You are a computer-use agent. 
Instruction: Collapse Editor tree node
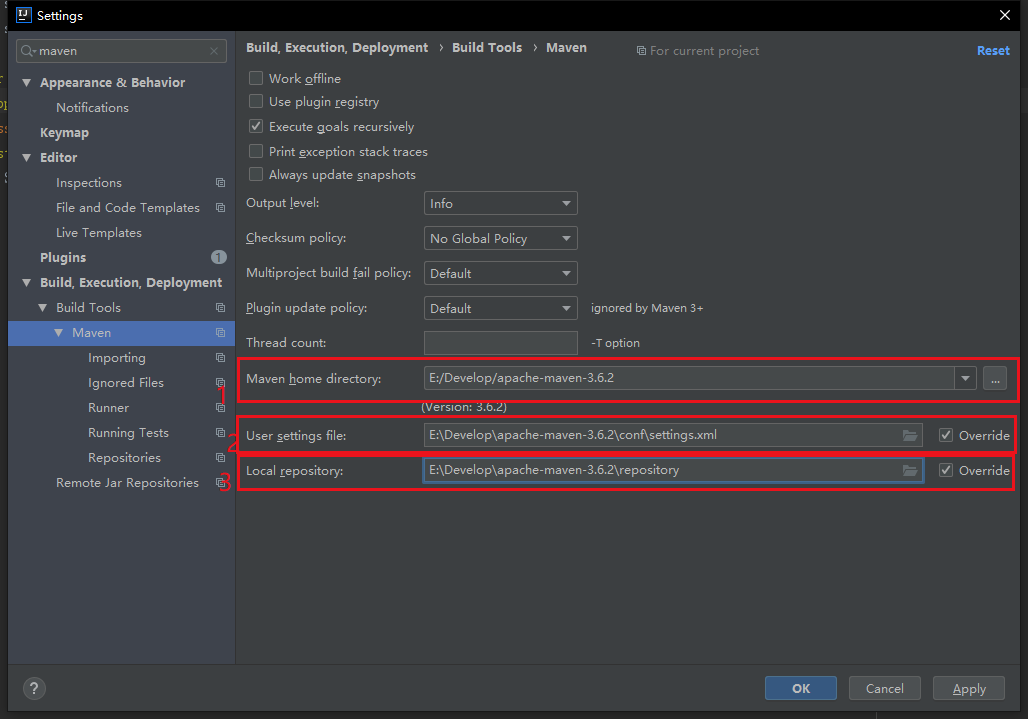26,157
